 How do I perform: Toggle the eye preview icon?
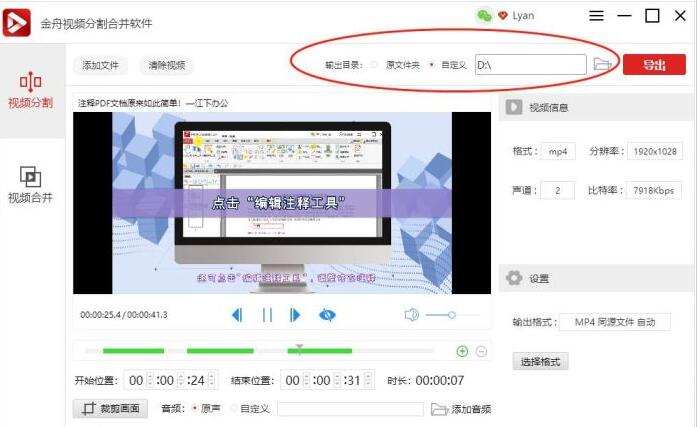pyautogui.click(x=327, y=315)
